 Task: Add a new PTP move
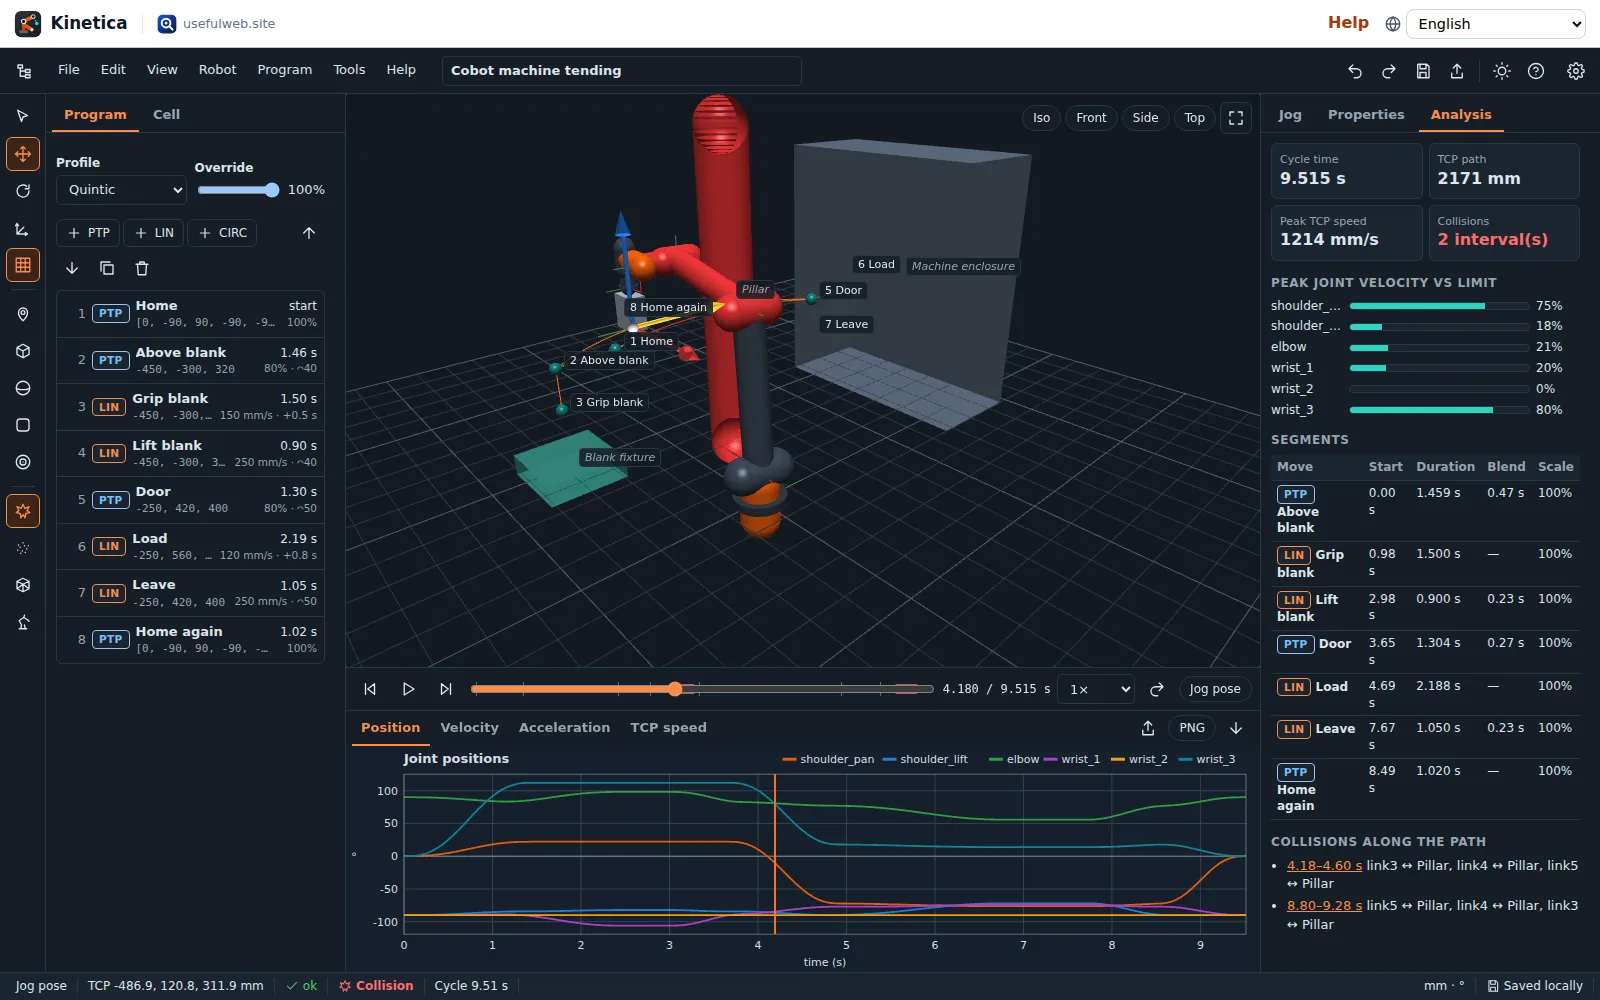coord(89,233)
